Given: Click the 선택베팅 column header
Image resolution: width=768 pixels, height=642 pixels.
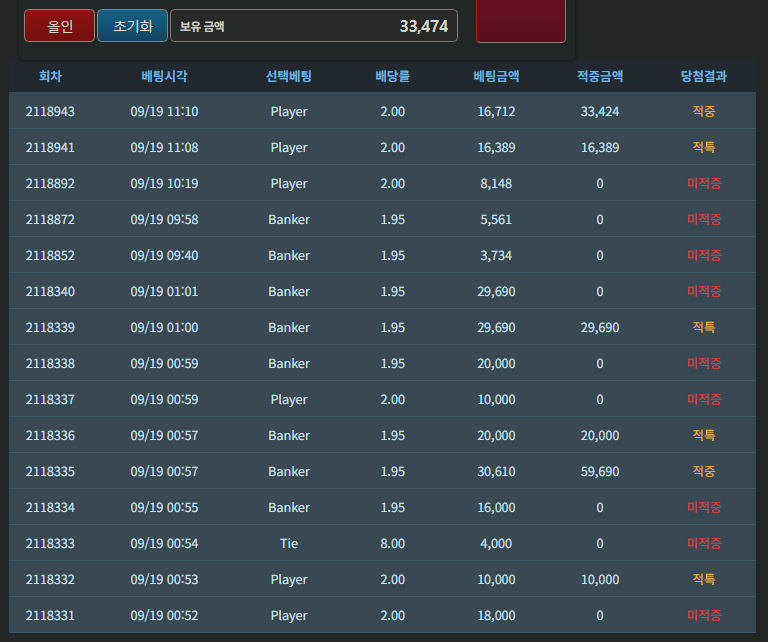Looking at the screenshot, I should click(x=288, y=76).
